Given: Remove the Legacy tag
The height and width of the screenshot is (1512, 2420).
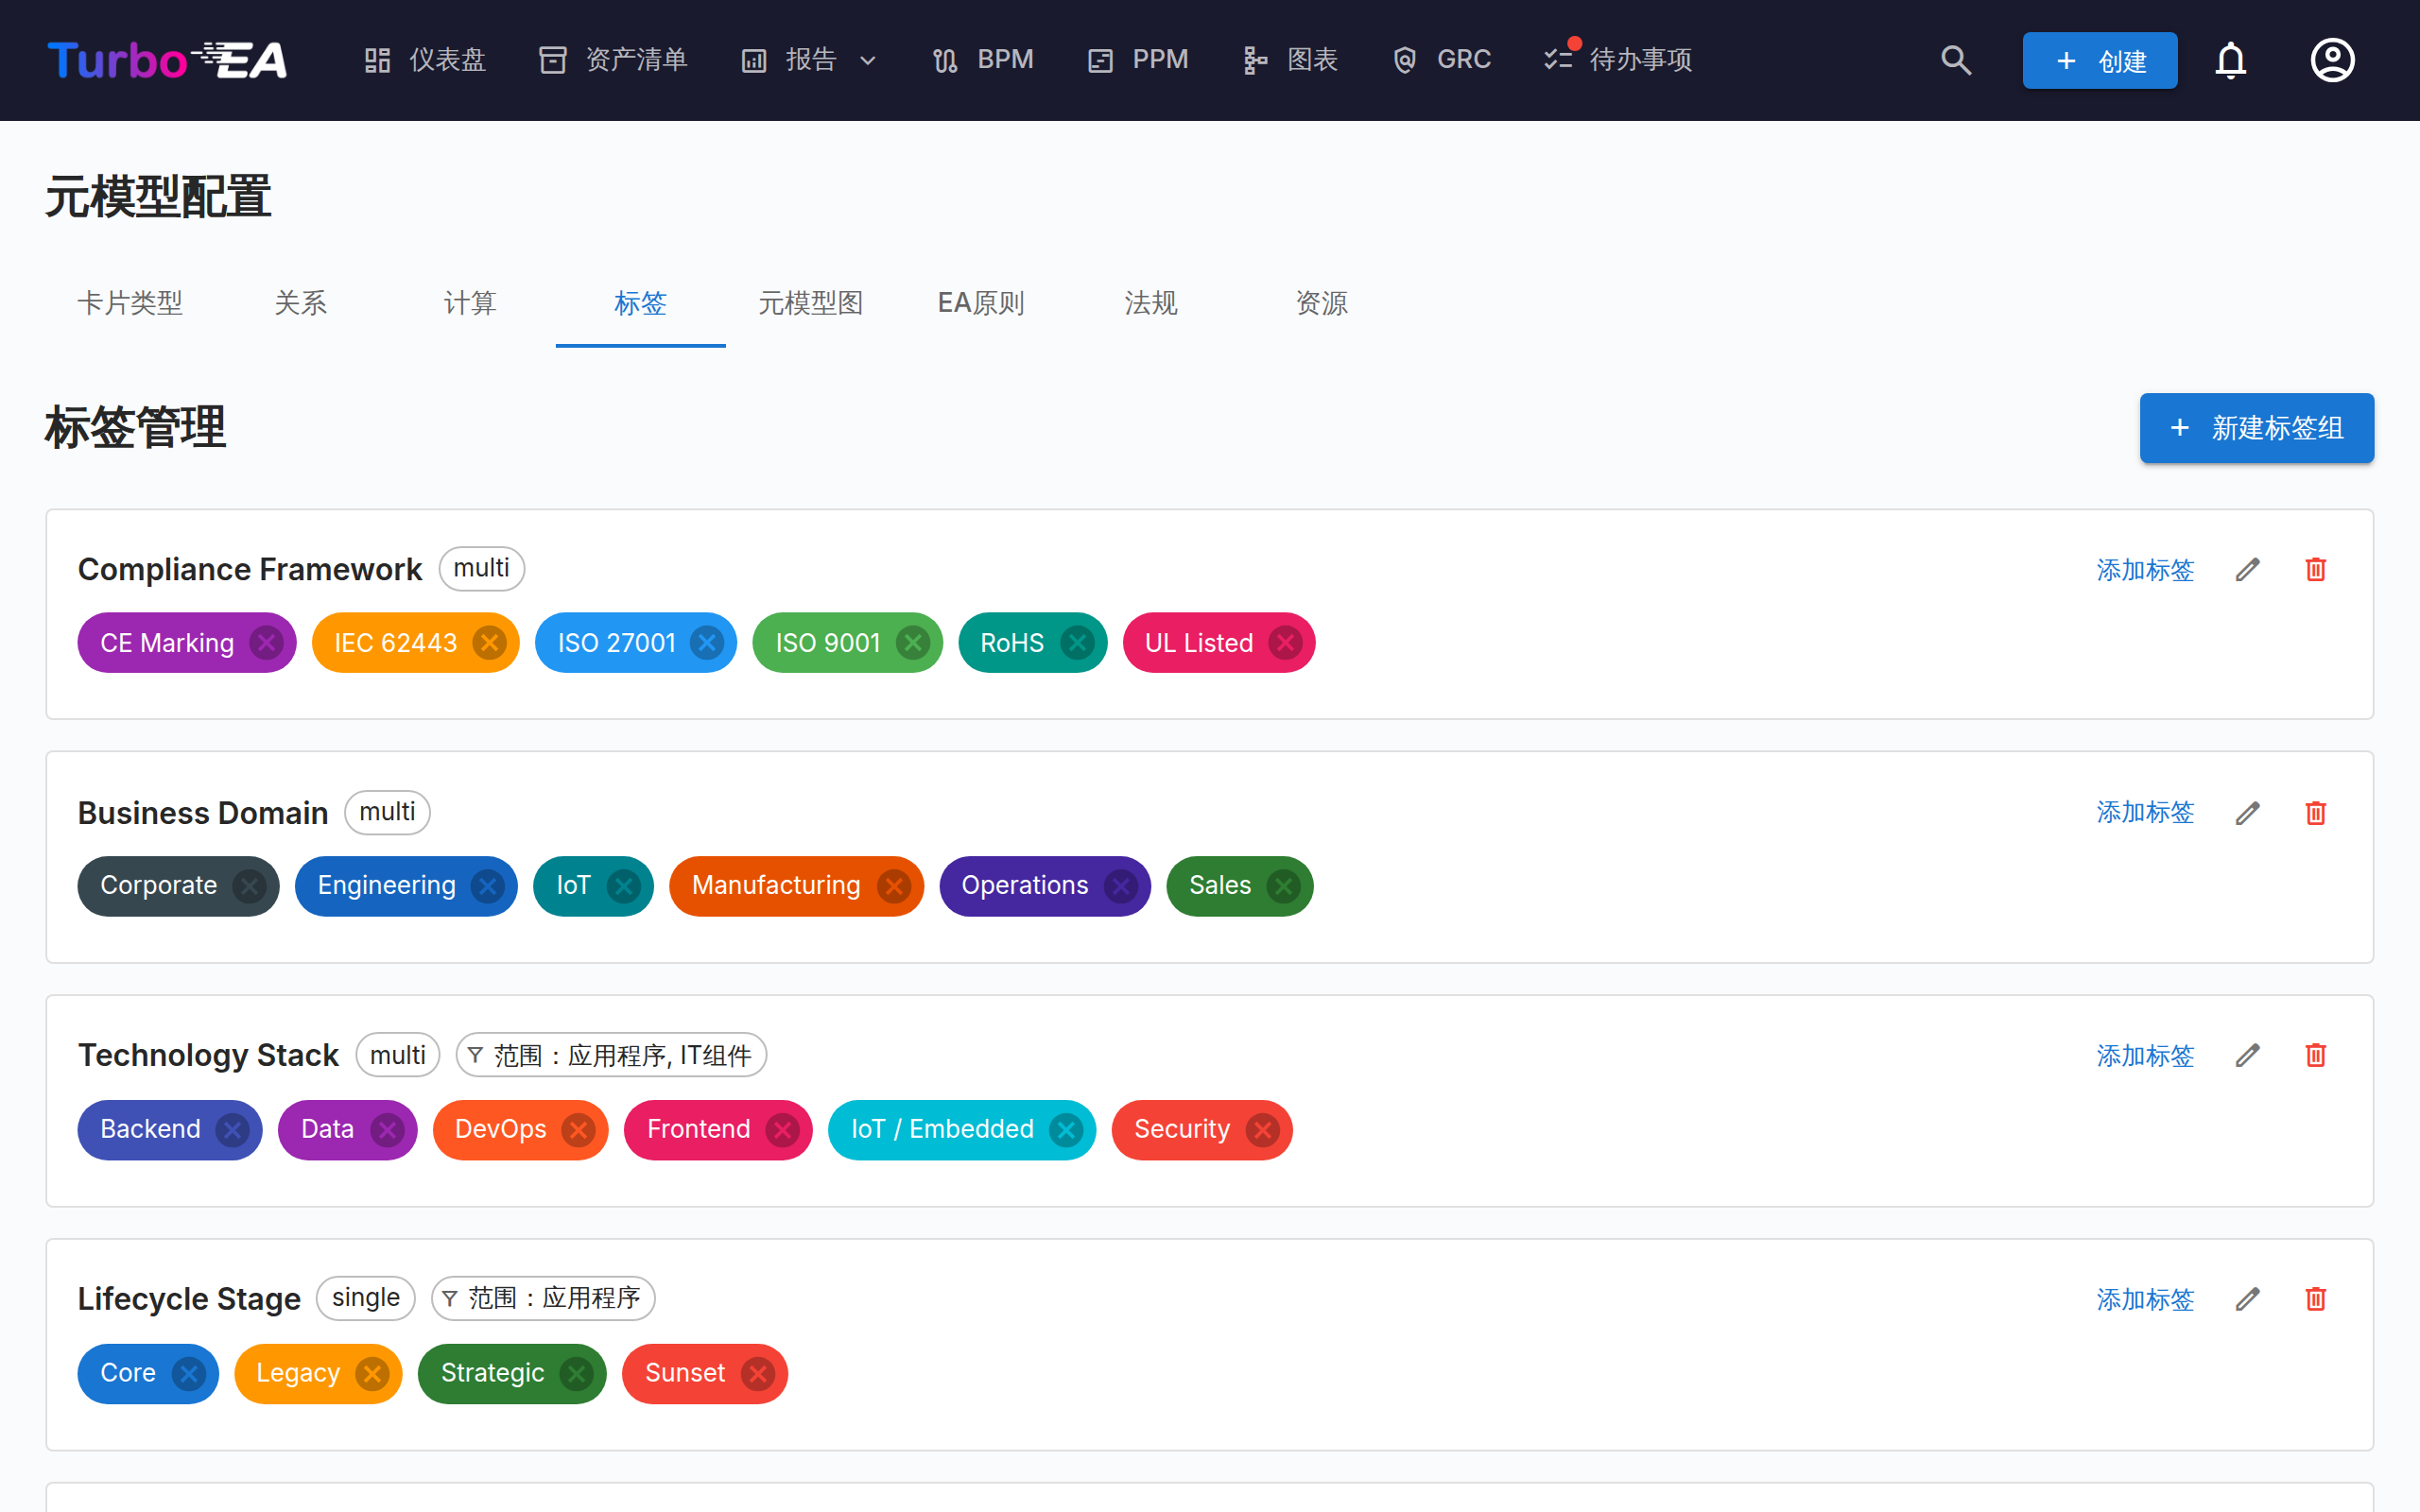Looking at the screenshot, I should (x=372, y=1374).
